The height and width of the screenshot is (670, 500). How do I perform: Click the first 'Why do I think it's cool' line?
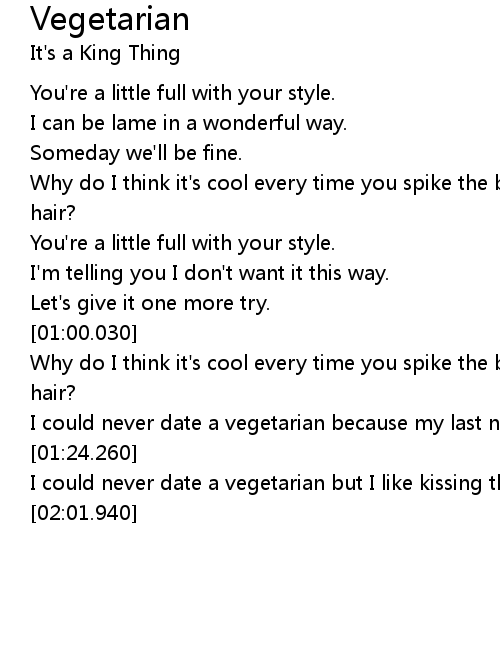pos(265,183)
